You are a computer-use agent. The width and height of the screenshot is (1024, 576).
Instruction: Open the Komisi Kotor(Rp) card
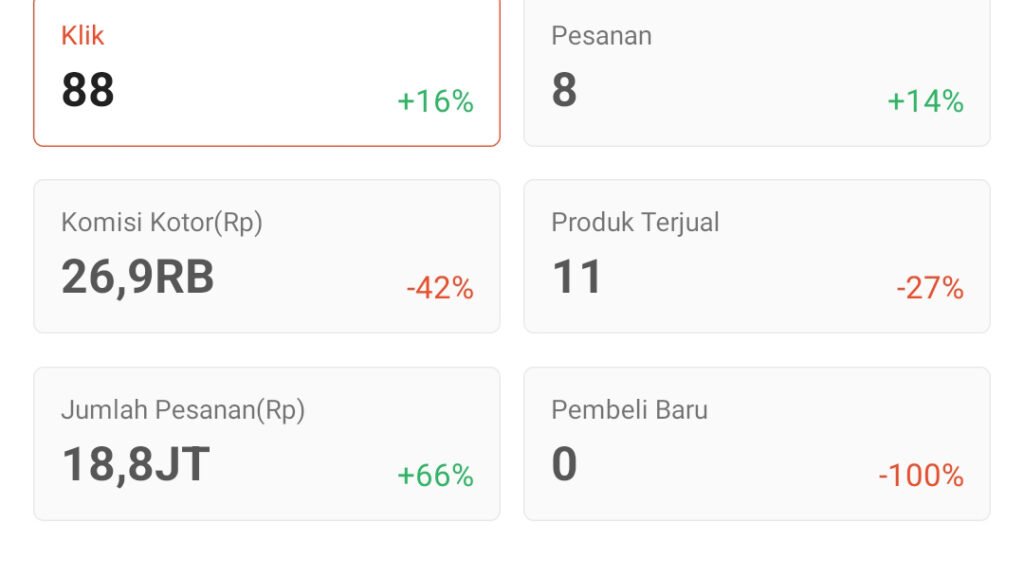coord(266,256)
